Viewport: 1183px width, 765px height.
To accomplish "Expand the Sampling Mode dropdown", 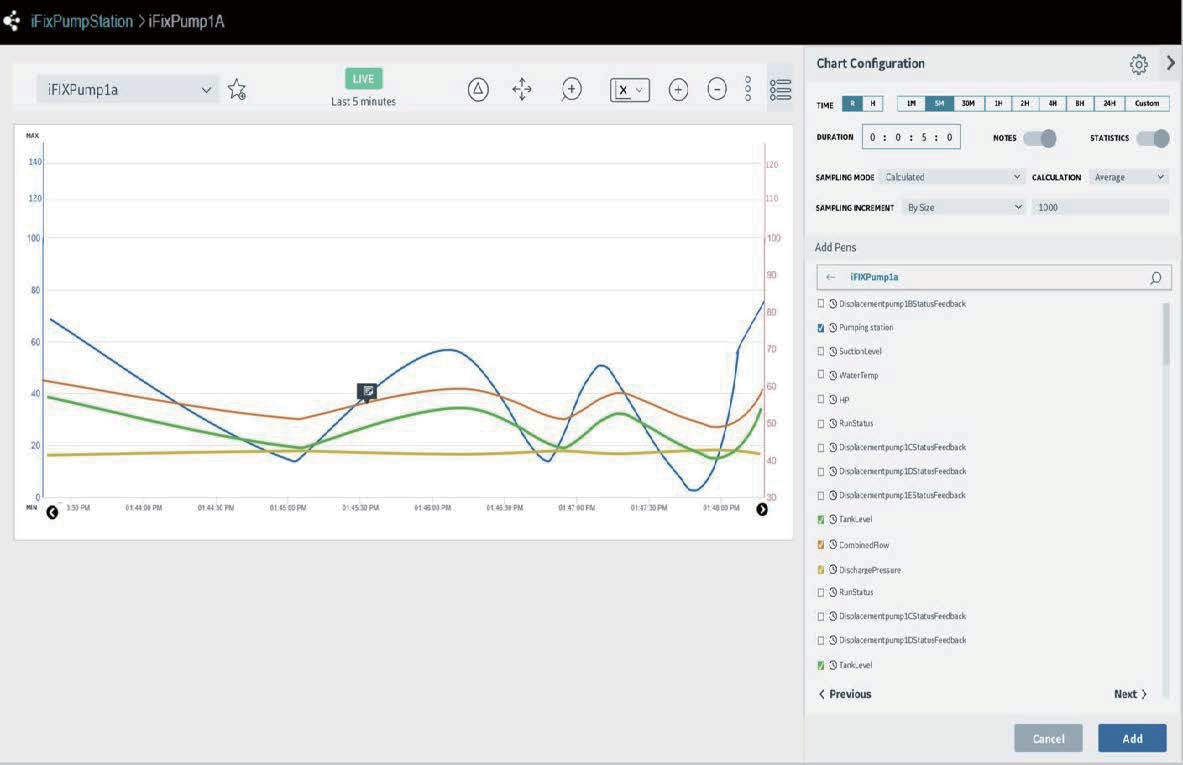I will [953, 177].
